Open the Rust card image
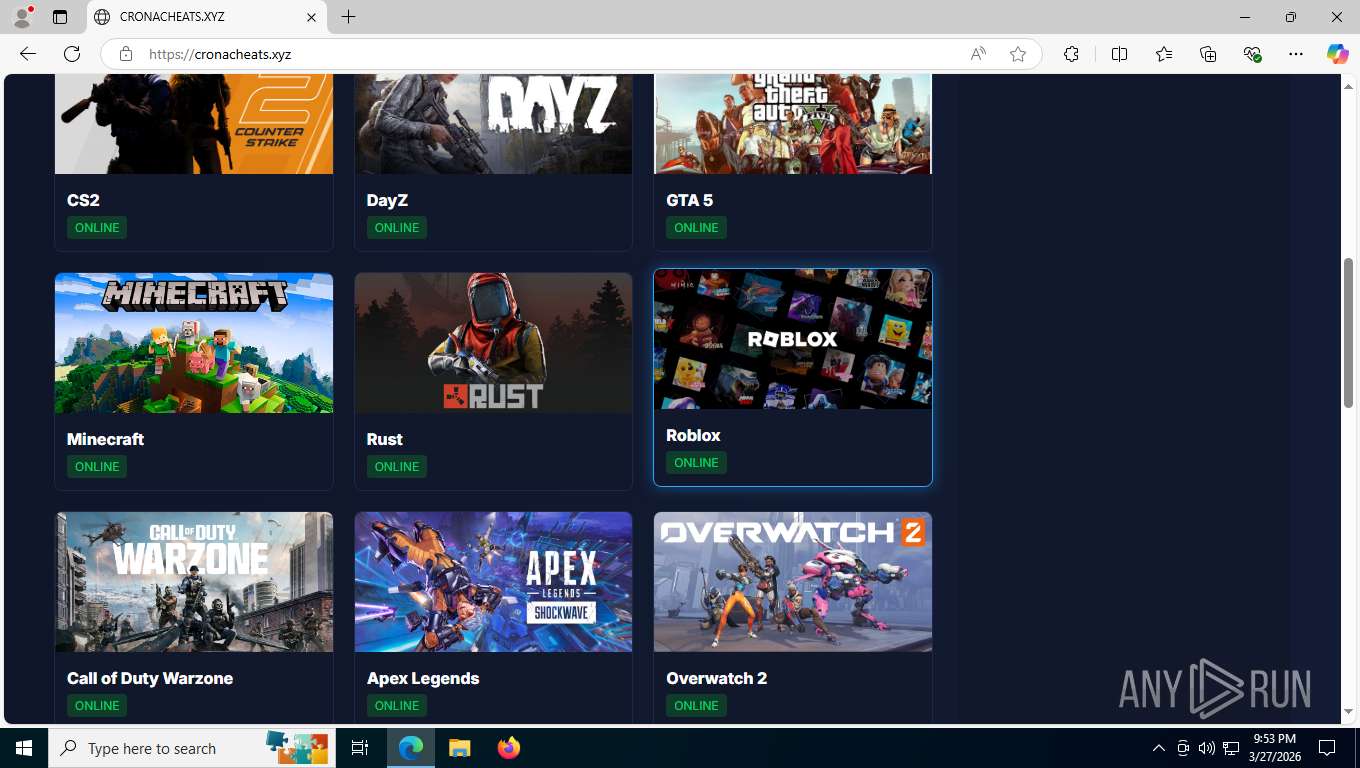This screenshot has height=768, width=1360. click(x=493, y=343)
